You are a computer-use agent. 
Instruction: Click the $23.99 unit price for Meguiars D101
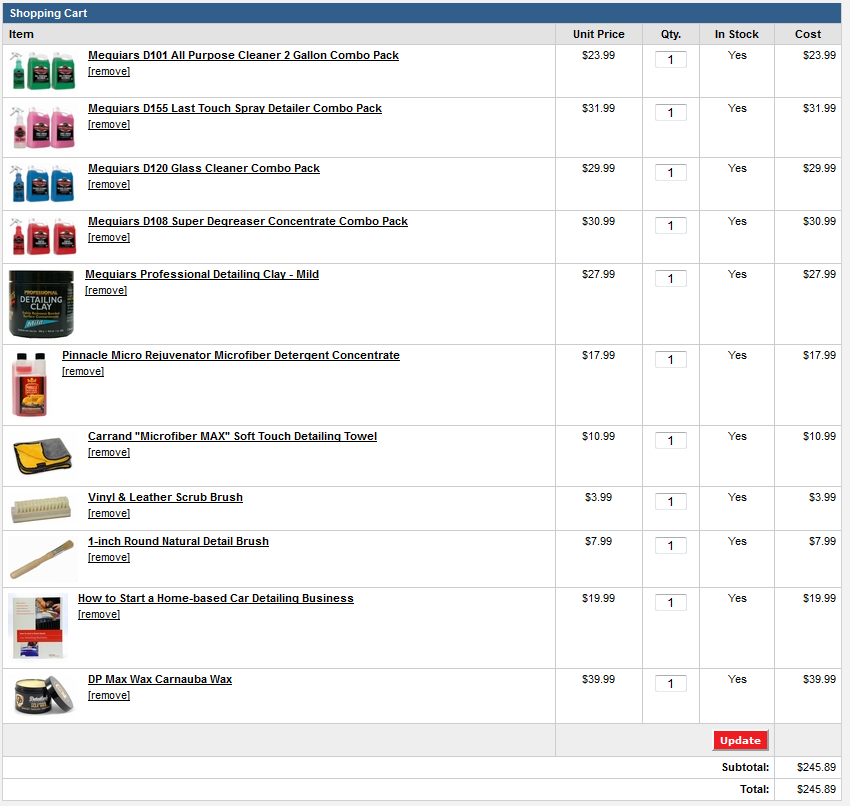click(598, 55)
